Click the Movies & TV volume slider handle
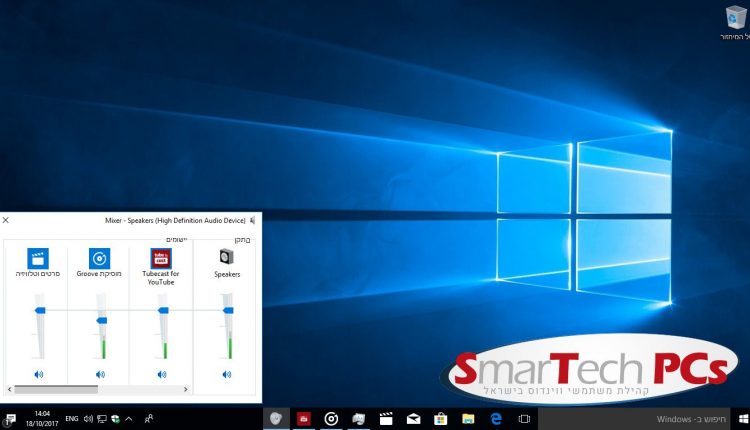 [x=40, y=310]
